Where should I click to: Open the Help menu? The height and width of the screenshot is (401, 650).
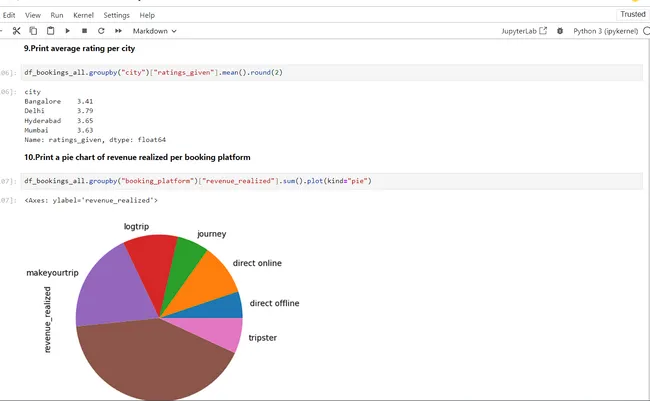pos(147,15)
